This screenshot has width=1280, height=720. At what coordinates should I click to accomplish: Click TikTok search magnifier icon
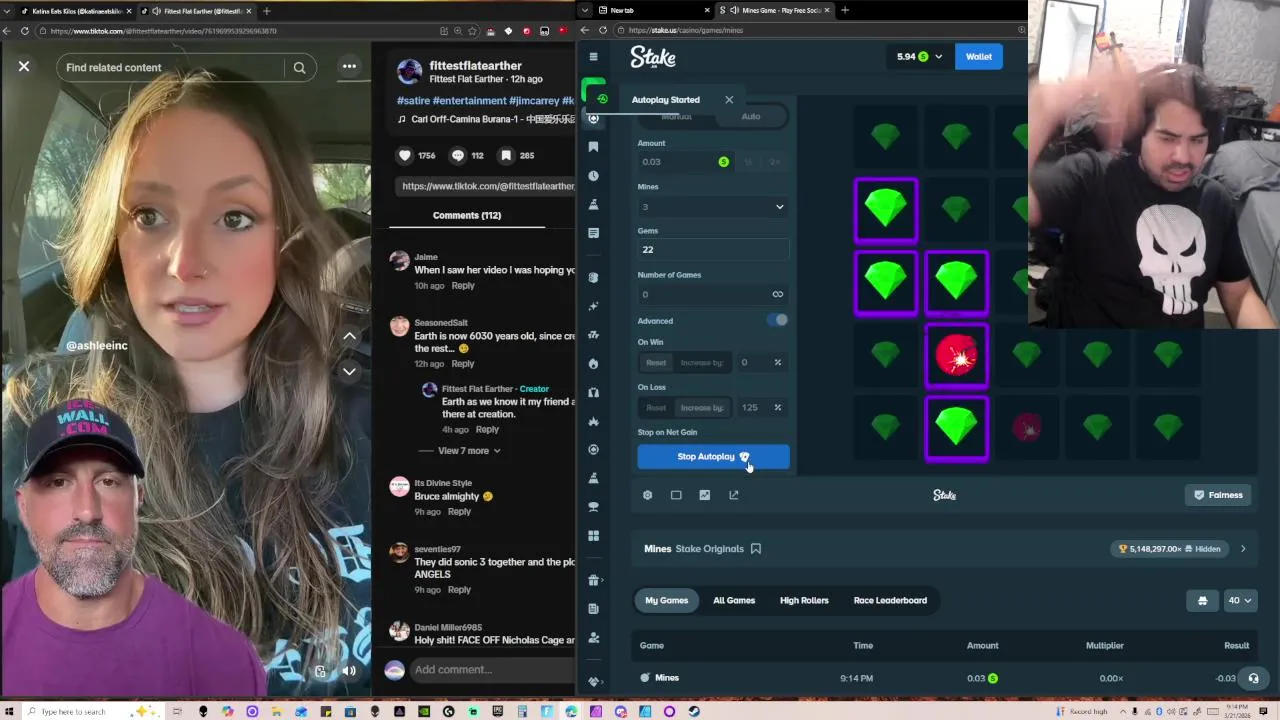point(299,67)
